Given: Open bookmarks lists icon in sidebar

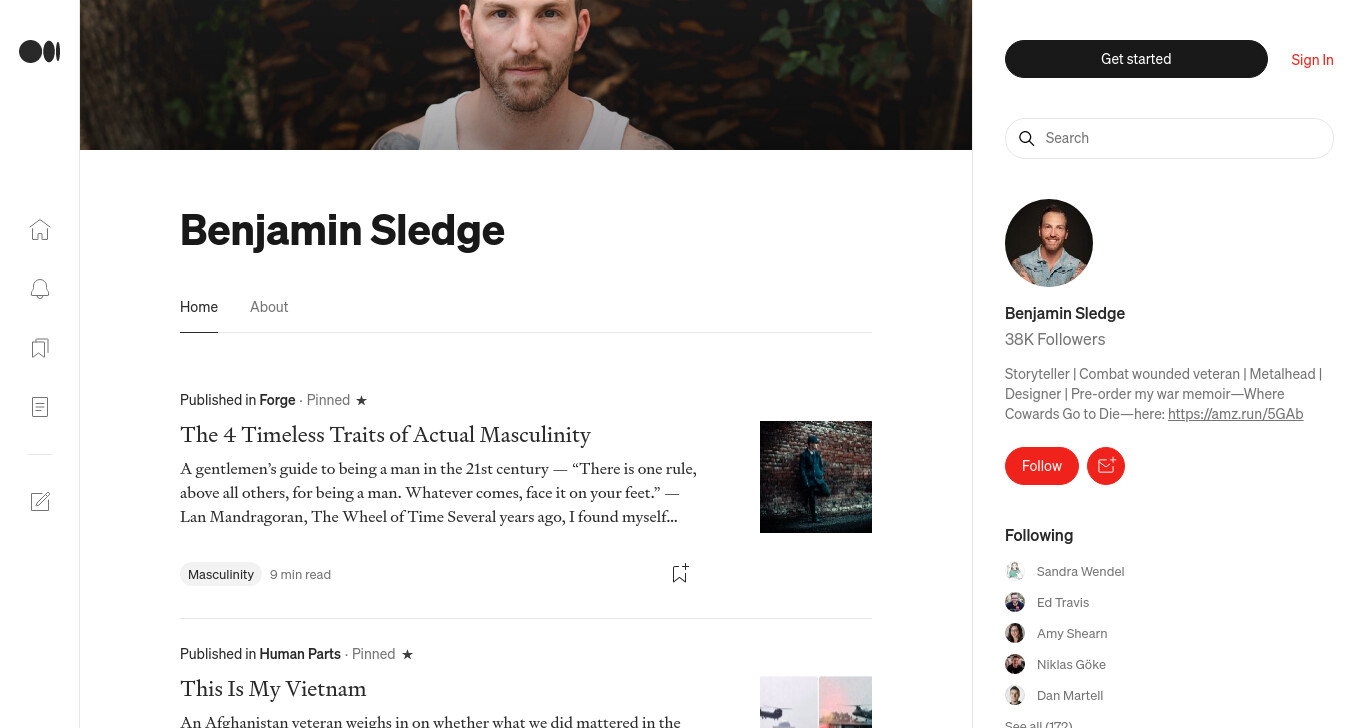Looking at the screenshot, I should (x=40, y=348).
